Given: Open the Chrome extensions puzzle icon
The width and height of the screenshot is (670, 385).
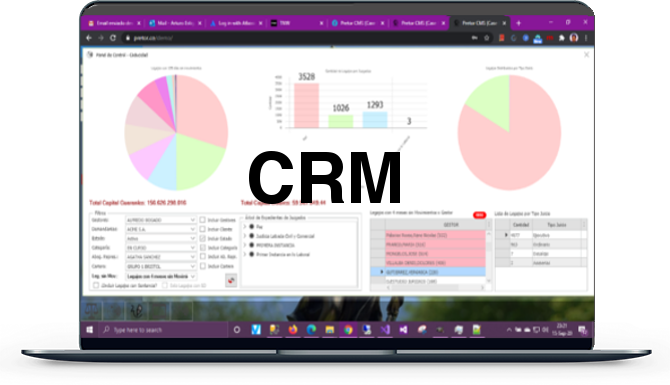Looking at the screenshot, I should point(561,38).
